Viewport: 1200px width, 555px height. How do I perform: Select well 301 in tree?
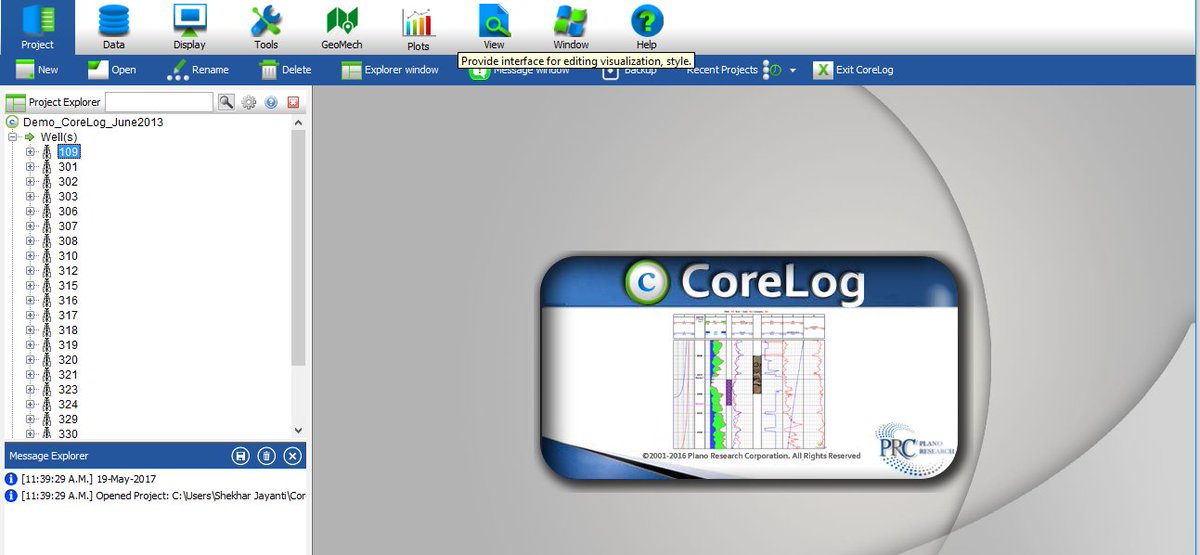click(x=68, y=167)
